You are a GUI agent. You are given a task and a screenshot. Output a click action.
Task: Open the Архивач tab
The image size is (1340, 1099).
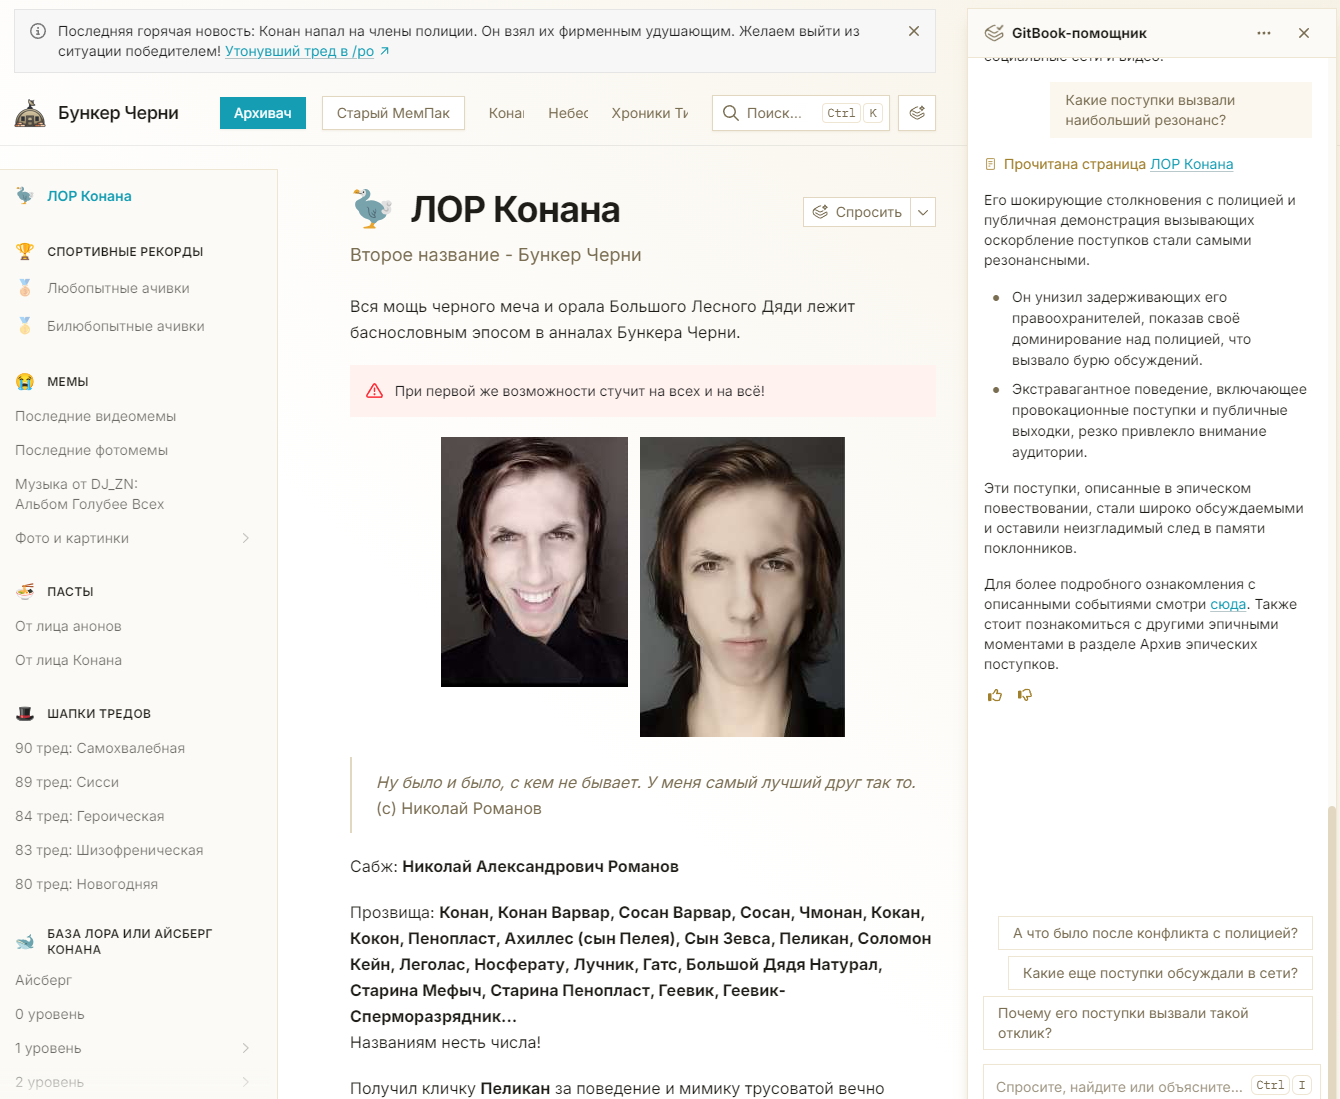(x=263, y=113)
